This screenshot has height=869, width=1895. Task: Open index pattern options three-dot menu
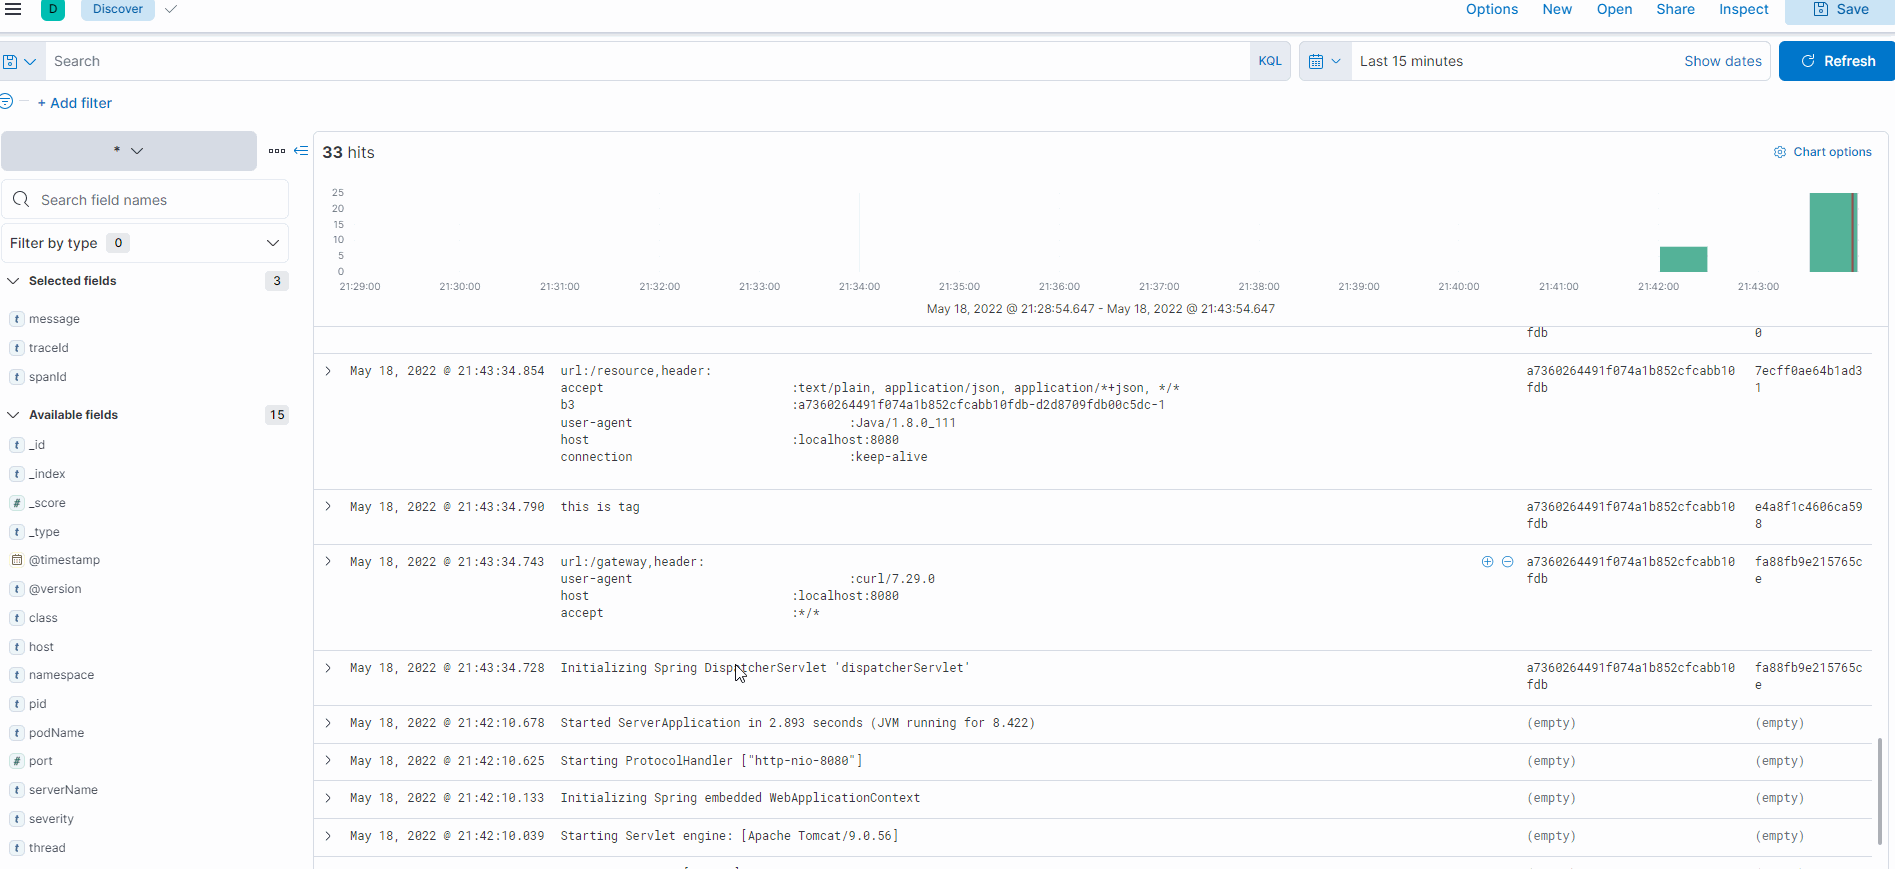[x=277, y=151]
